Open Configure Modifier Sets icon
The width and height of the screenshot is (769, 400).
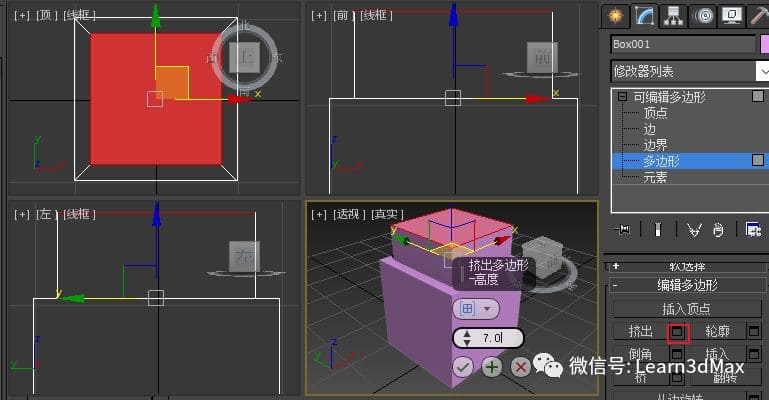[x=753, y=229]
